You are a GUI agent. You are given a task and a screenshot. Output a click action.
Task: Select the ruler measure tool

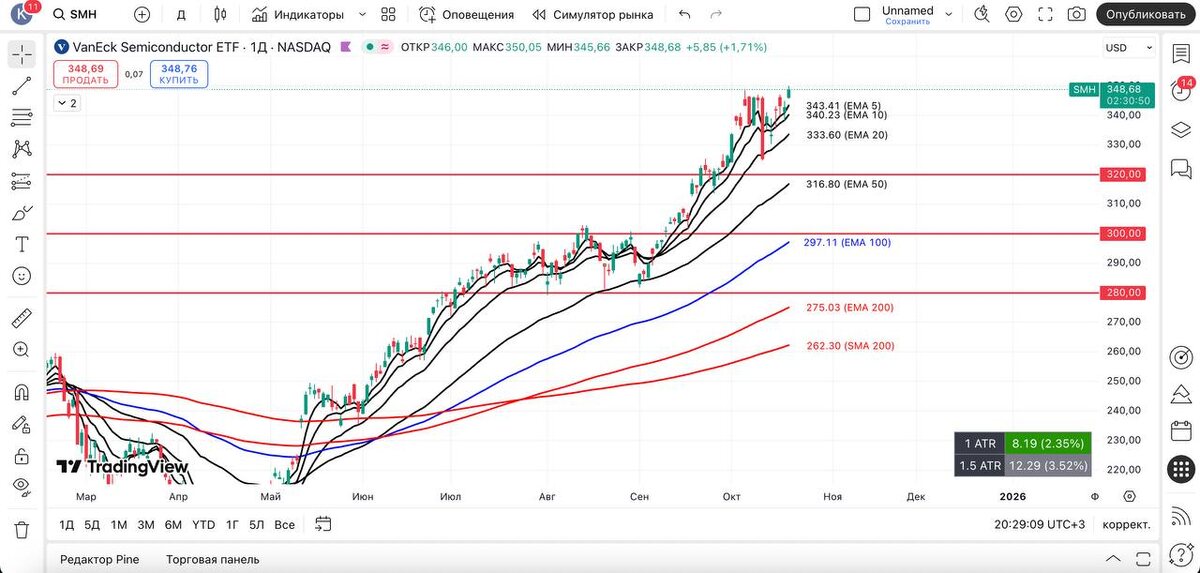[x=22, y=318]
